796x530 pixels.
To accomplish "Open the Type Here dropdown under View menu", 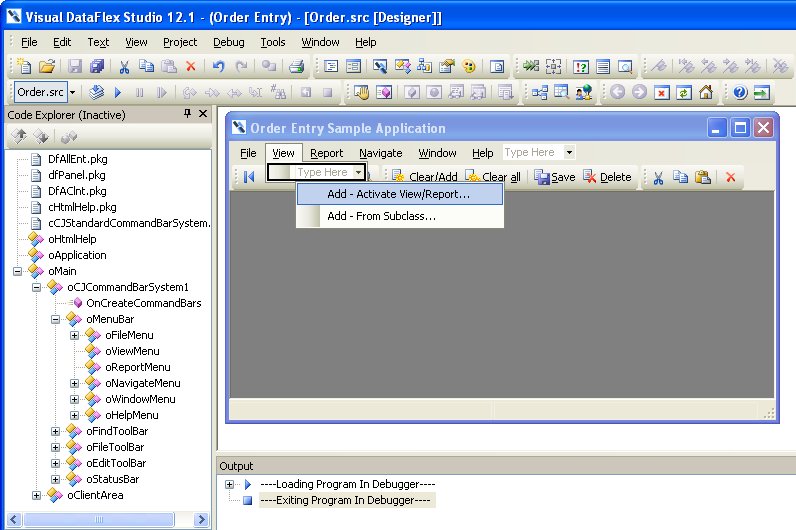I will point(358,172).
